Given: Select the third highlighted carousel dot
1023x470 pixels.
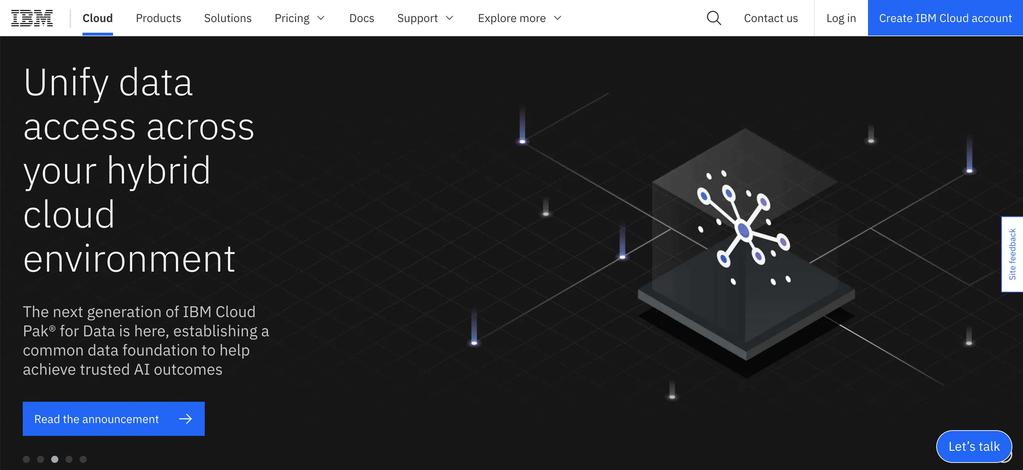Looking at the screenshot, I should click(x=55, y=459).
